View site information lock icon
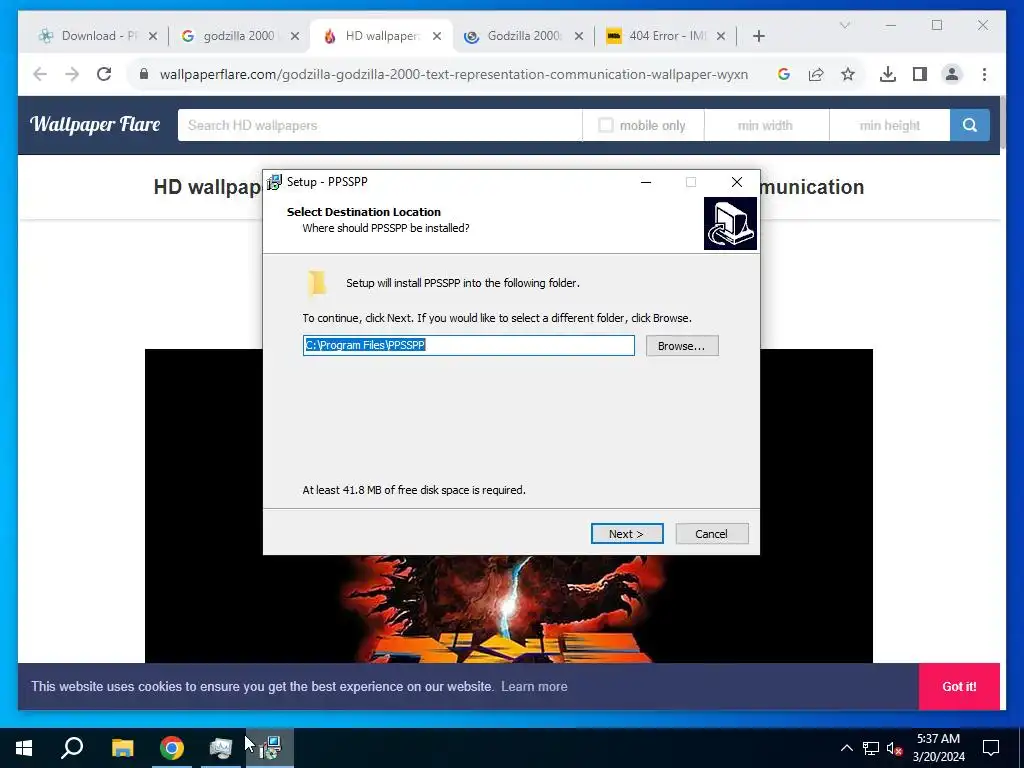 (x=144, y=74)
